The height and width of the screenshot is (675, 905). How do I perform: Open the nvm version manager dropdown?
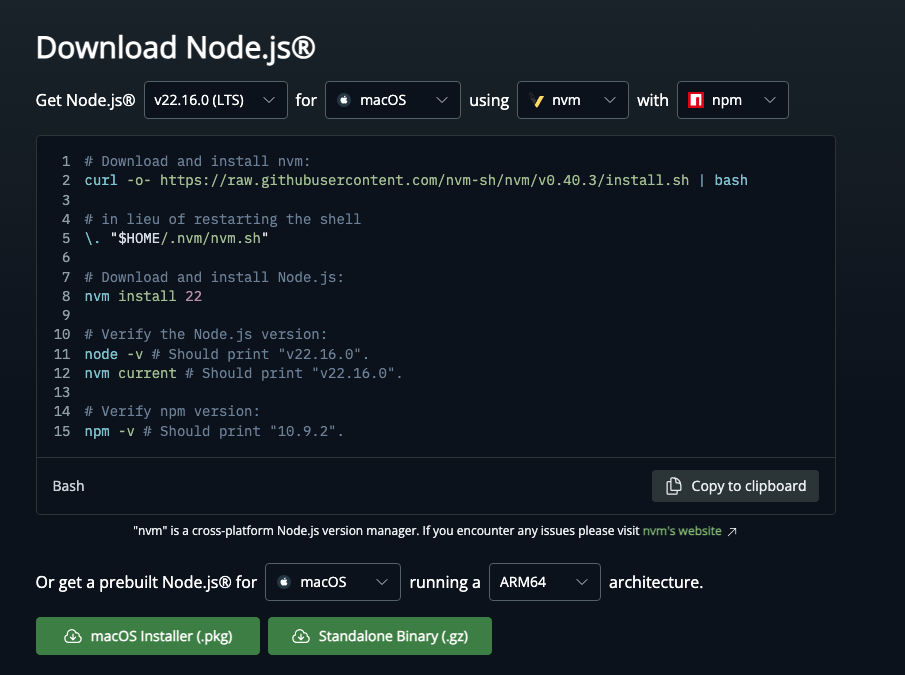573,100
